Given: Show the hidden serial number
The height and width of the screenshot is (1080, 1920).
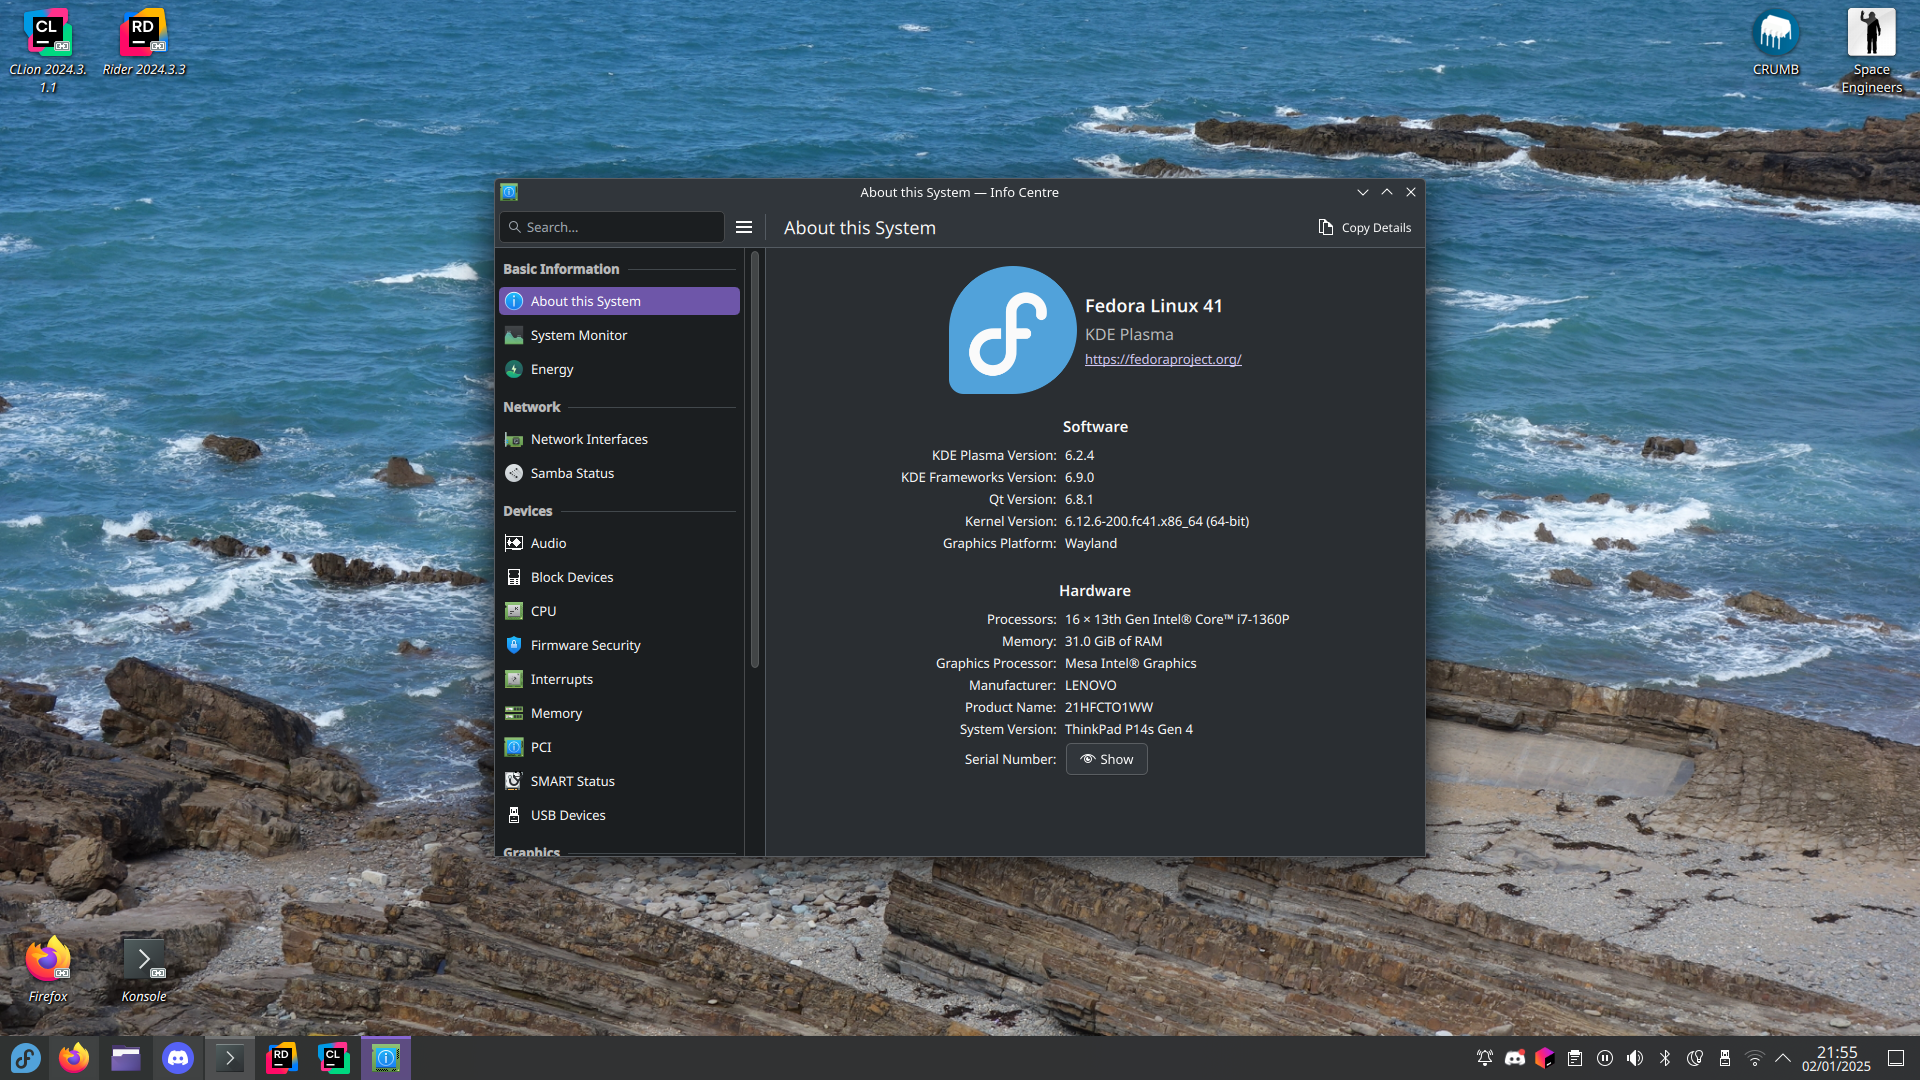Looking at the screenshot, I should pos(1106,759).
